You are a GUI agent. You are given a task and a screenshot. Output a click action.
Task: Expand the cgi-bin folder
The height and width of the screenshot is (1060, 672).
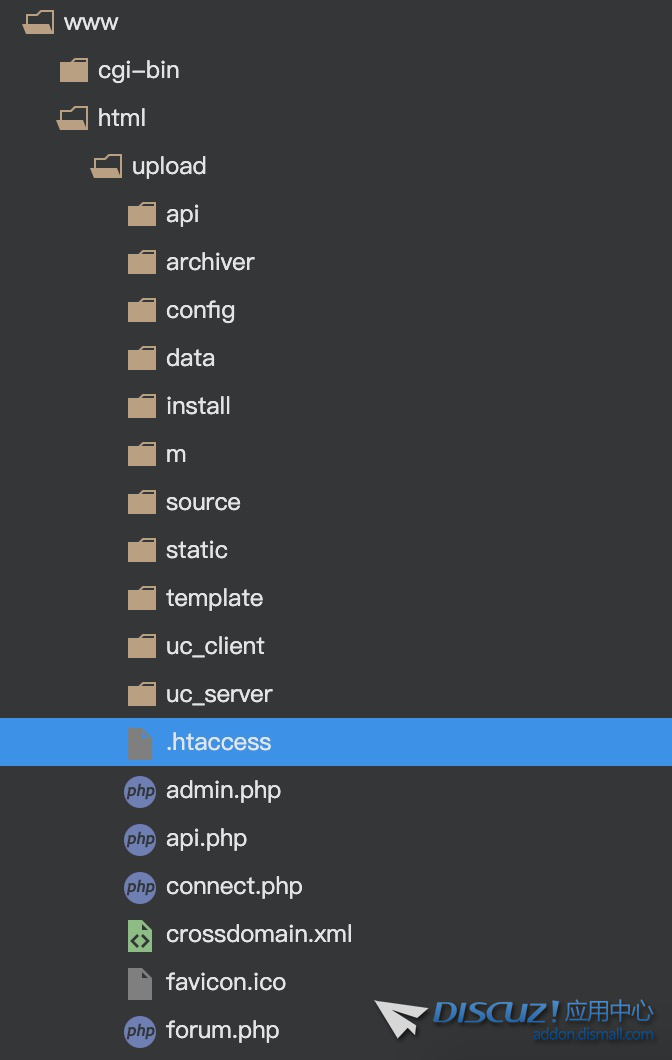(x=74, y=70)
